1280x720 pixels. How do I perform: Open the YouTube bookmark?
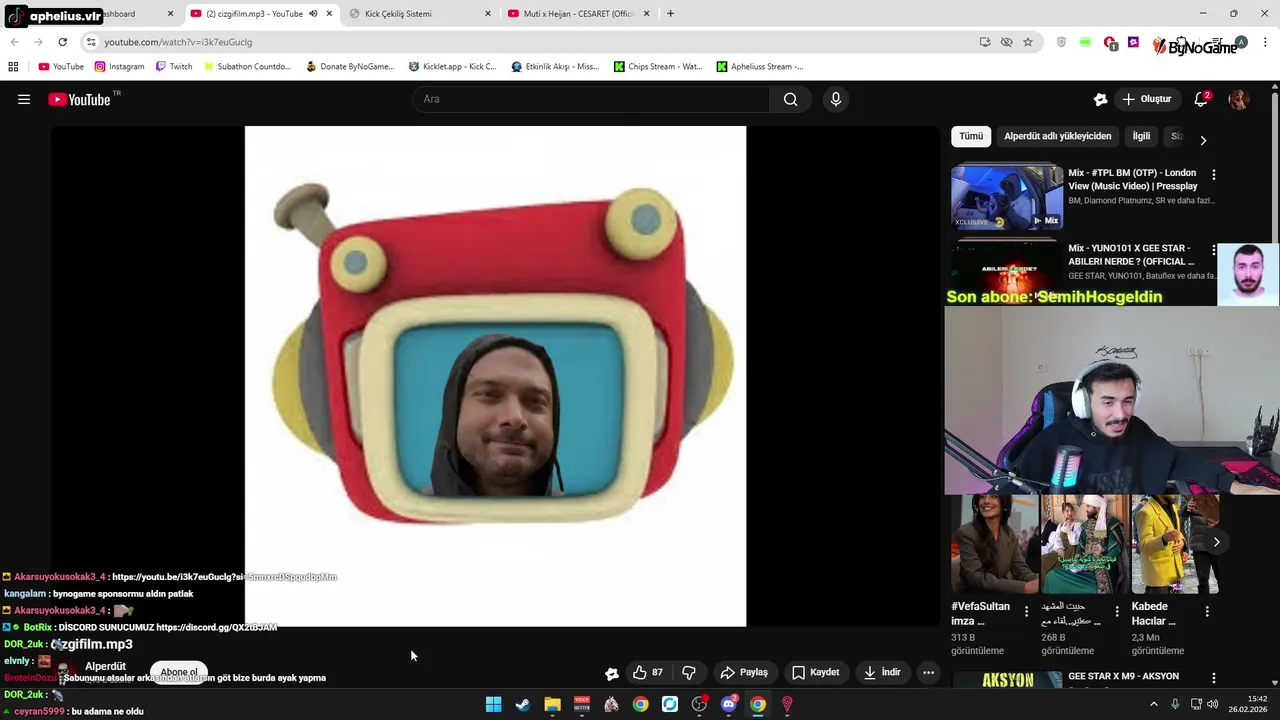[x=61, y=66]
